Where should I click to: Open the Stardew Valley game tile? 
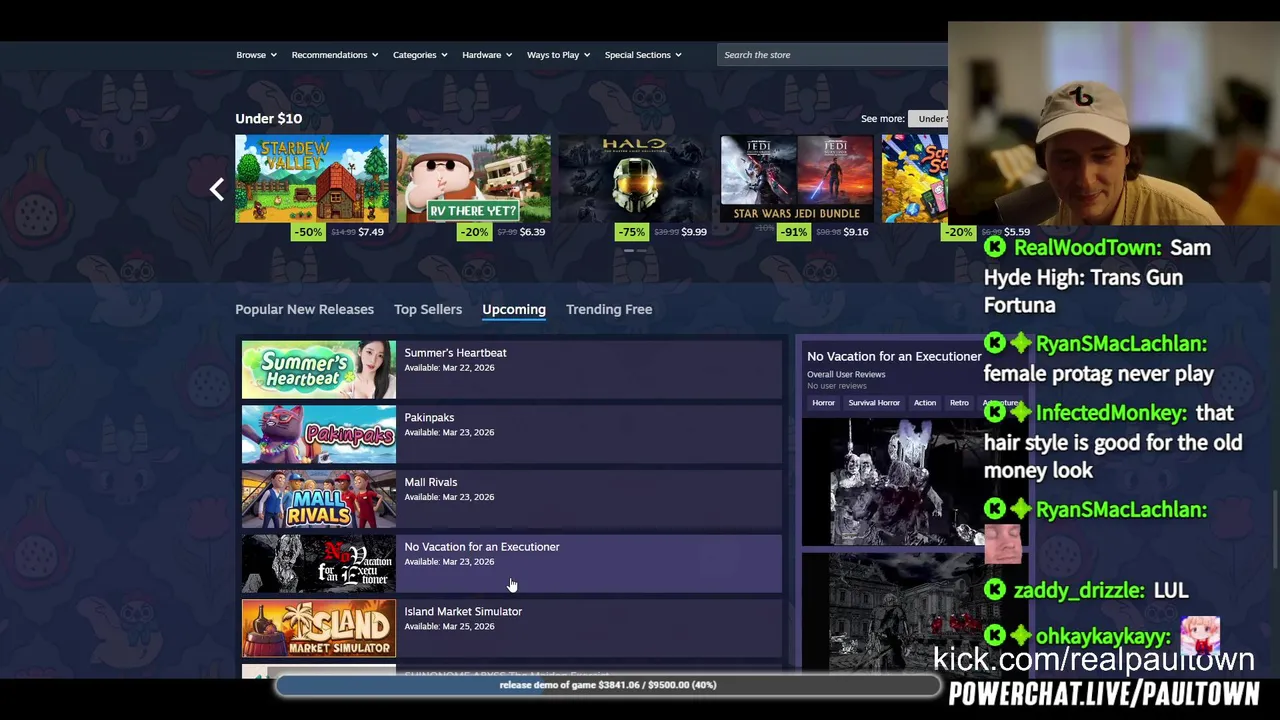312,178
